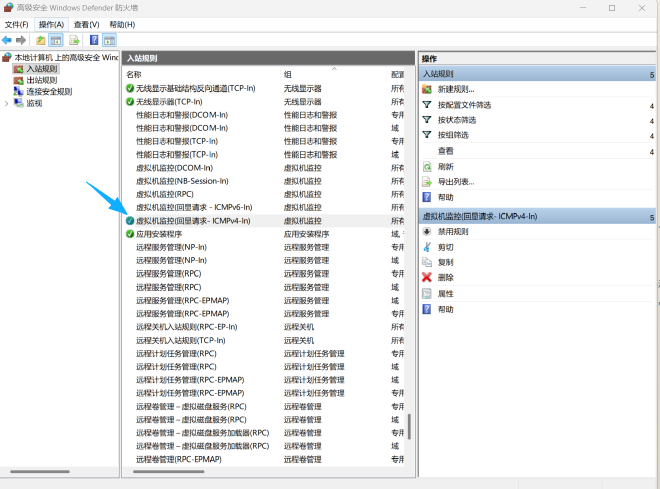Open 属性 for the selected rule
Viewport: 660px width, 489px height.
(x=445, y=293)
